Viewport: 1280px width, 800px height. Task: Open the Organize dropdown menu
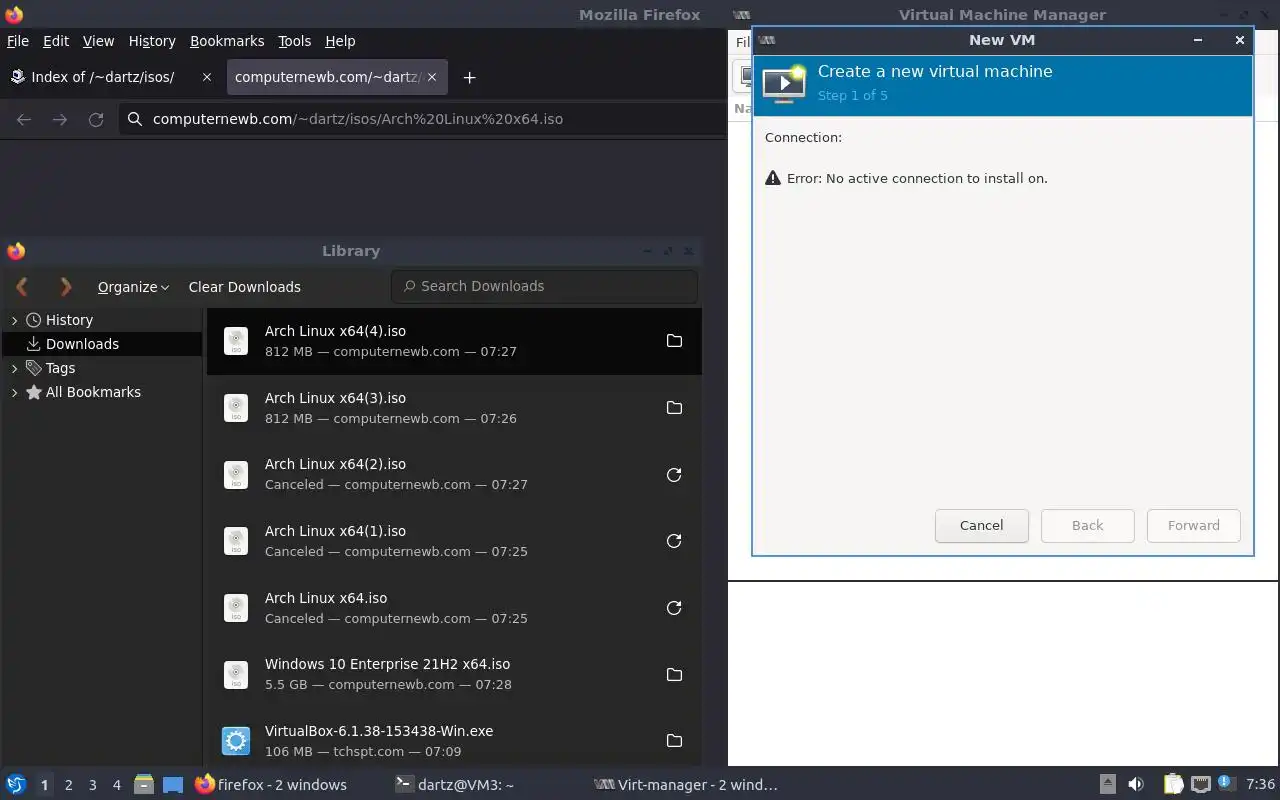(x=133, y=287)
